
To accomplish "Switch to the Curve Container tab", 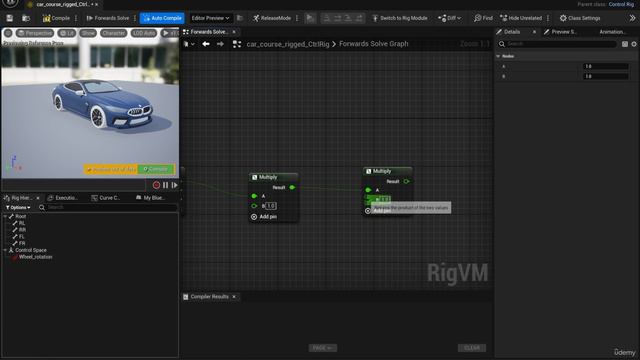I will tap(106, 198).
